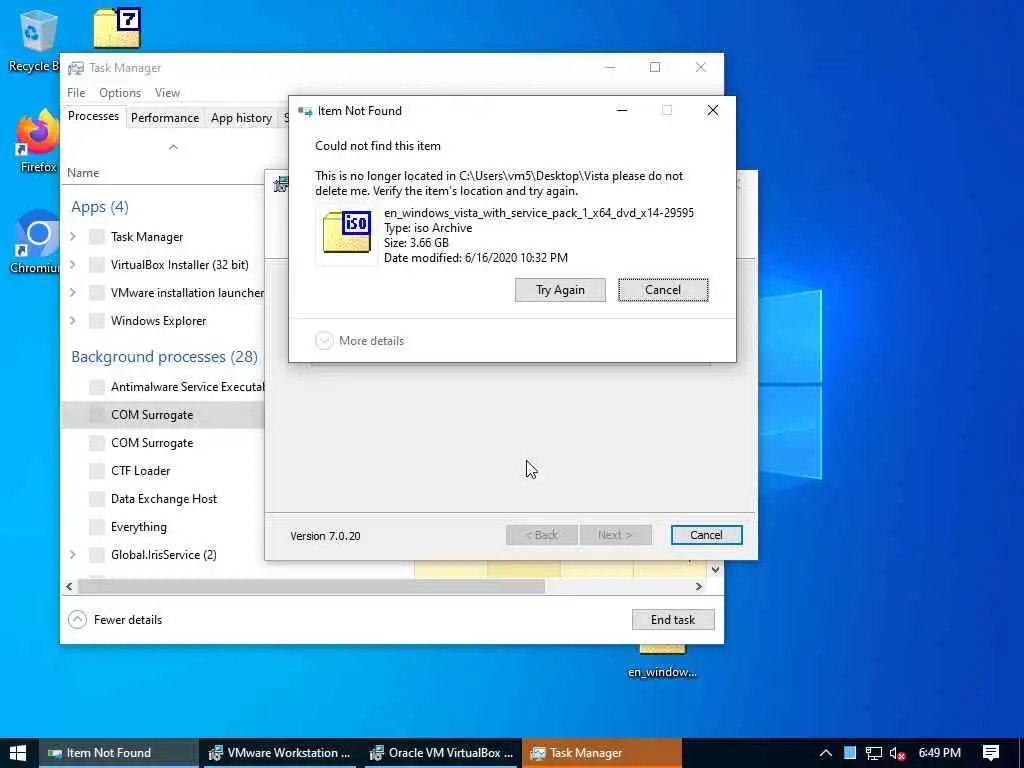Expand the VirtualBox Installer (32 bit) row
The width and height of the screenshot is (1024, 768).
click(x=72, y=264)
